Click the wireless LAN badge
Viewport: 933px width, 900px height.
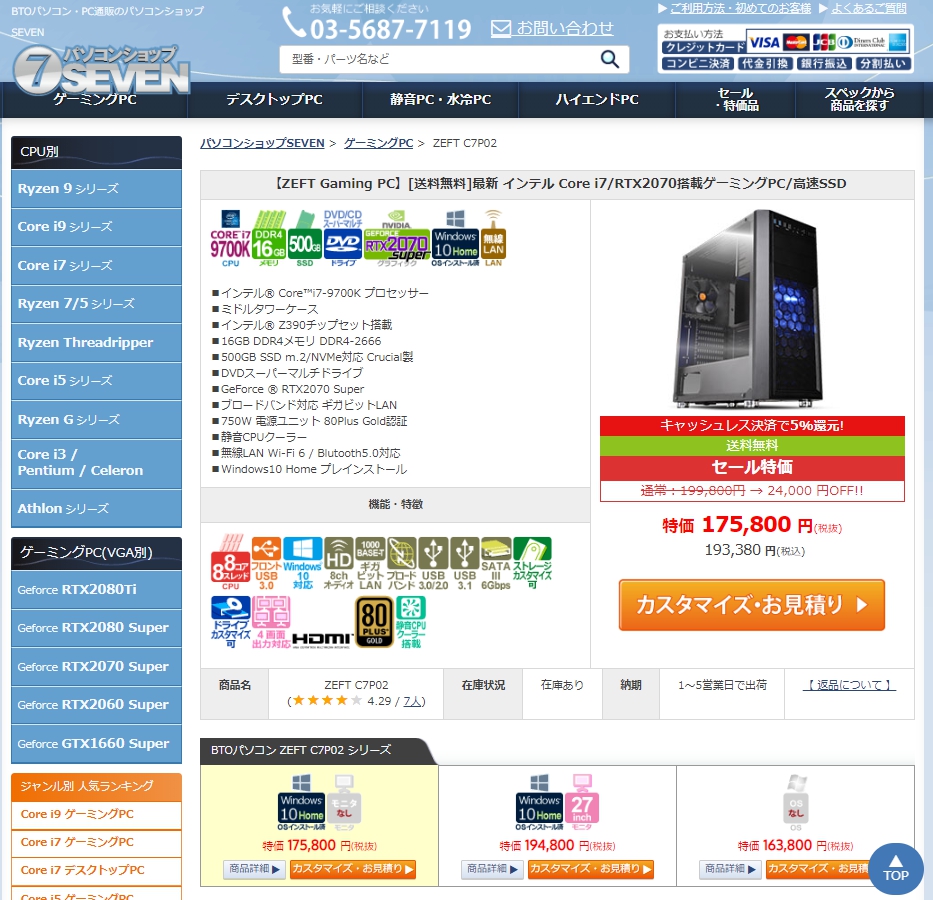(493, 238)
